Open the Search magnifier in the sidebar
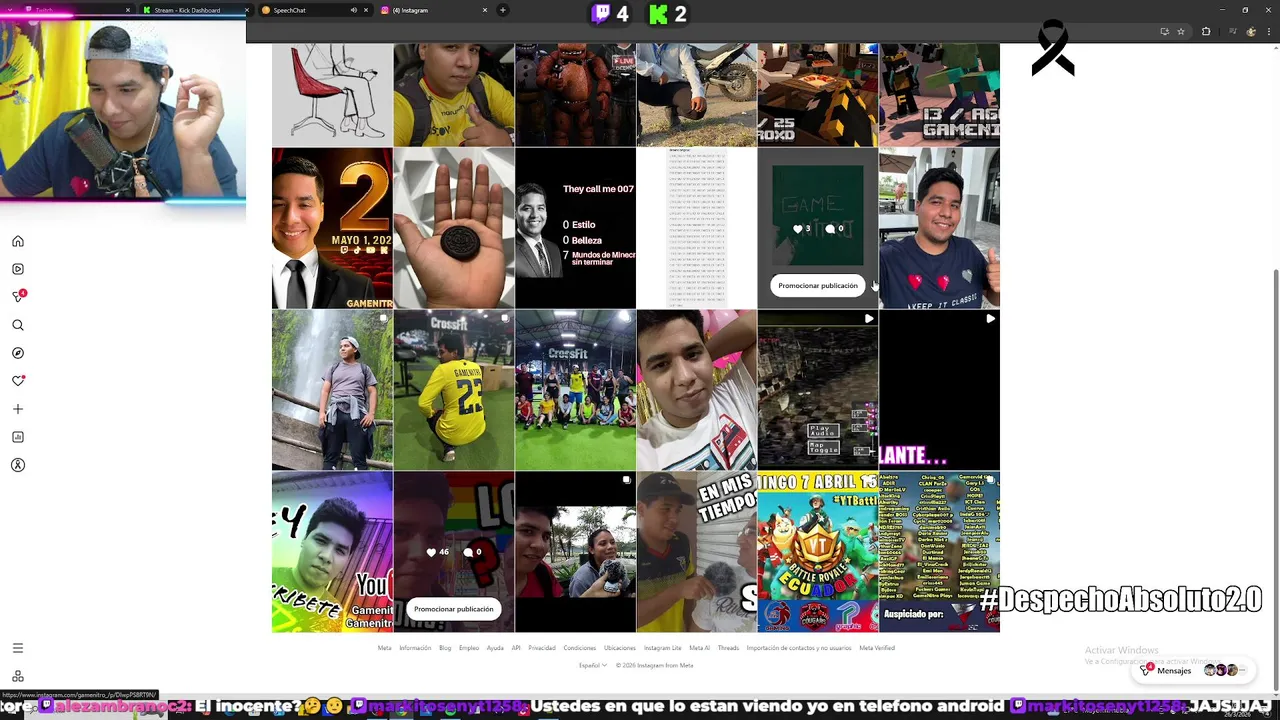Screen dimensions: 1280x720 click(18, 325)
